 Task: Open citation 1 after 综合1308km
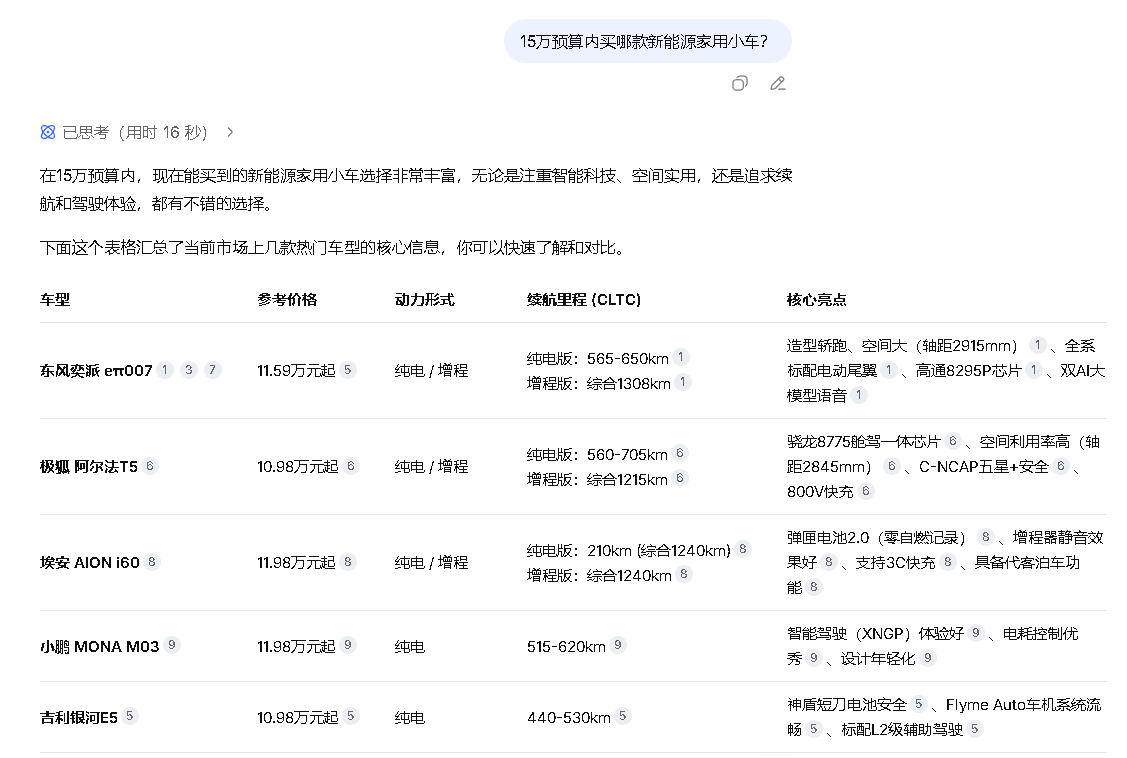(684, 382)
